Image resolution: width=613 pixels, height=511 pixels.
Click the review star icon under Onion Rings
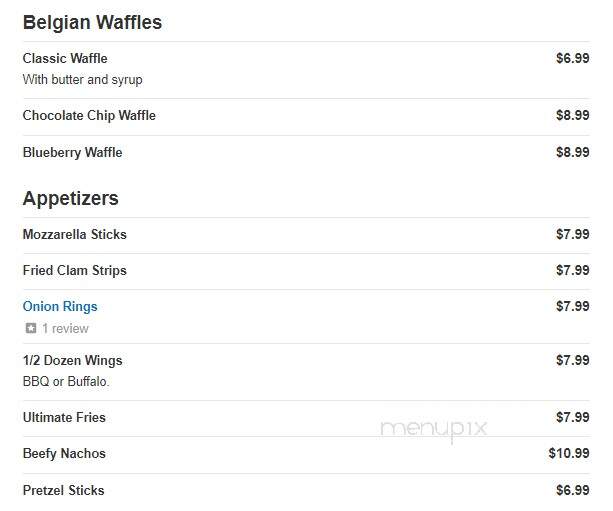tap(31, 328)
